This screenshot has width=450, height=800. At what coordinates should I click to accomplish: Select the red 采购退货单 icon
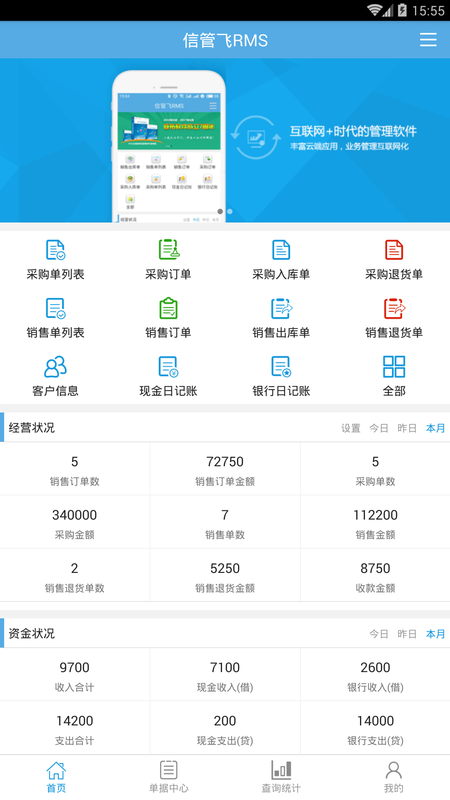pyautogui.click(x=394, y=250)
